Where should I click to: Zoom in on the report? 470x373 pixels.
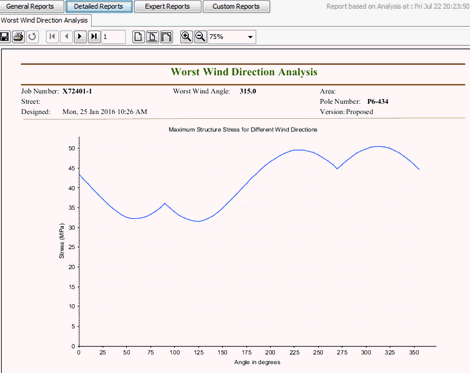(186, 37)
